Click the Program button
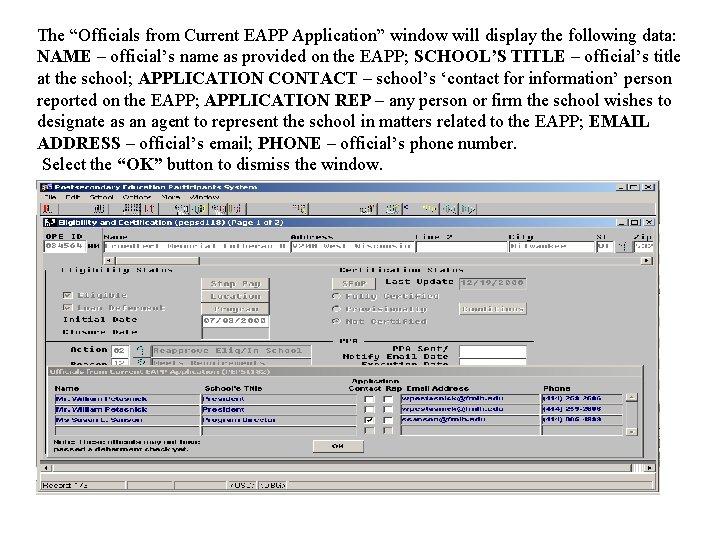Viewport: 720px width, 540px height. click(x=235, y=309)
